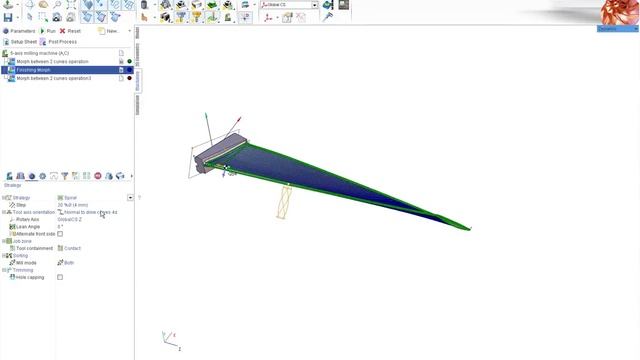Click green status dot of first Morph operation
640x360 pixels.
[x=129, y=62]
